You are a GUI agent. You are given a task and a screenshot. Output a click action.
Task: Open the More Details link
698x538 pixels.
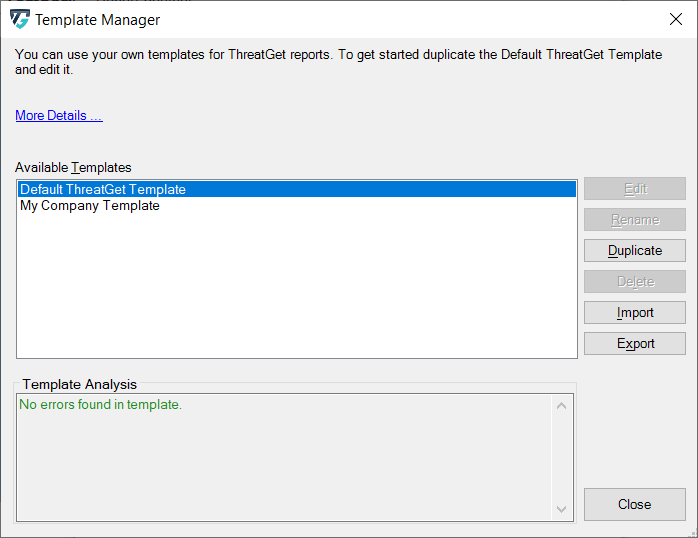(x=59, y=115)
